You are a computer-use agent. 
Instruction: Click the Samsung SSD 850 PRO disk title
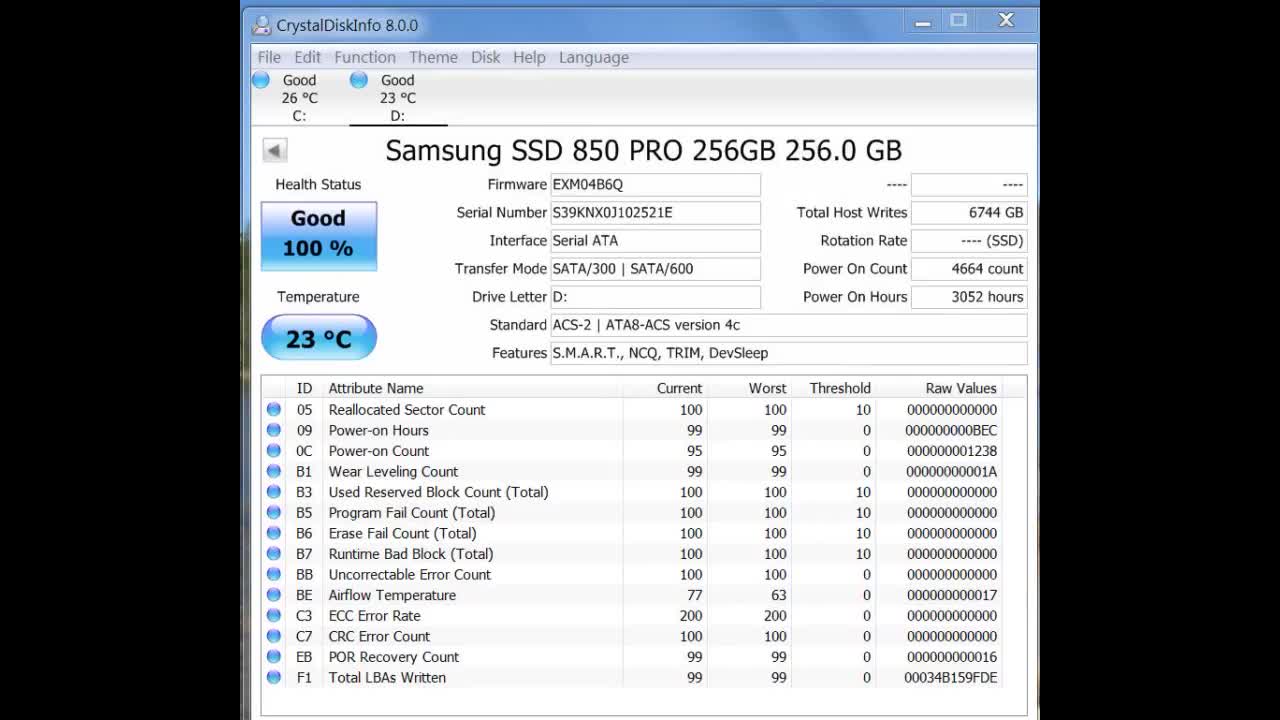[x=644, y=150]
